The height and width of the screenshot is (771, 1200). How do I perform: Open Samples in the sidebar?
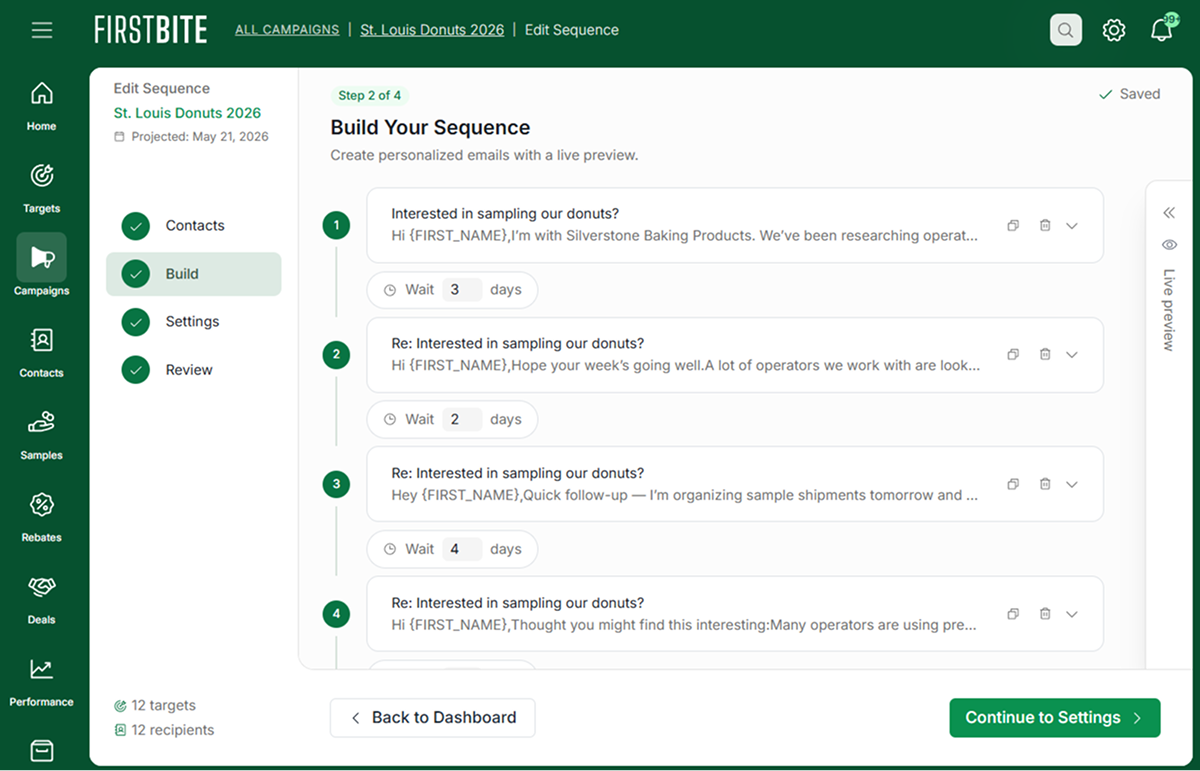click(42, 434)
